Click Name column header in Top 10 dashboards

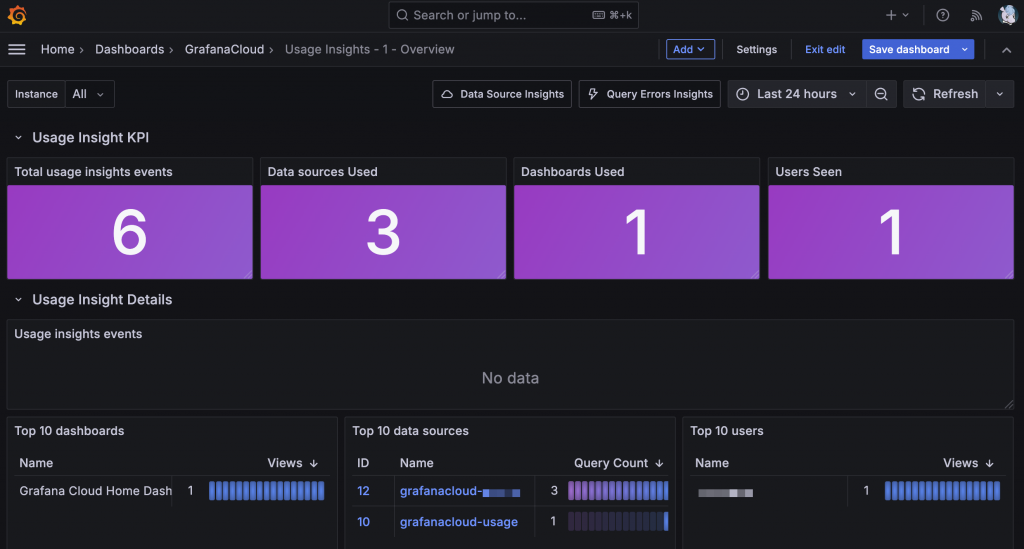click(x=36, y=463)
